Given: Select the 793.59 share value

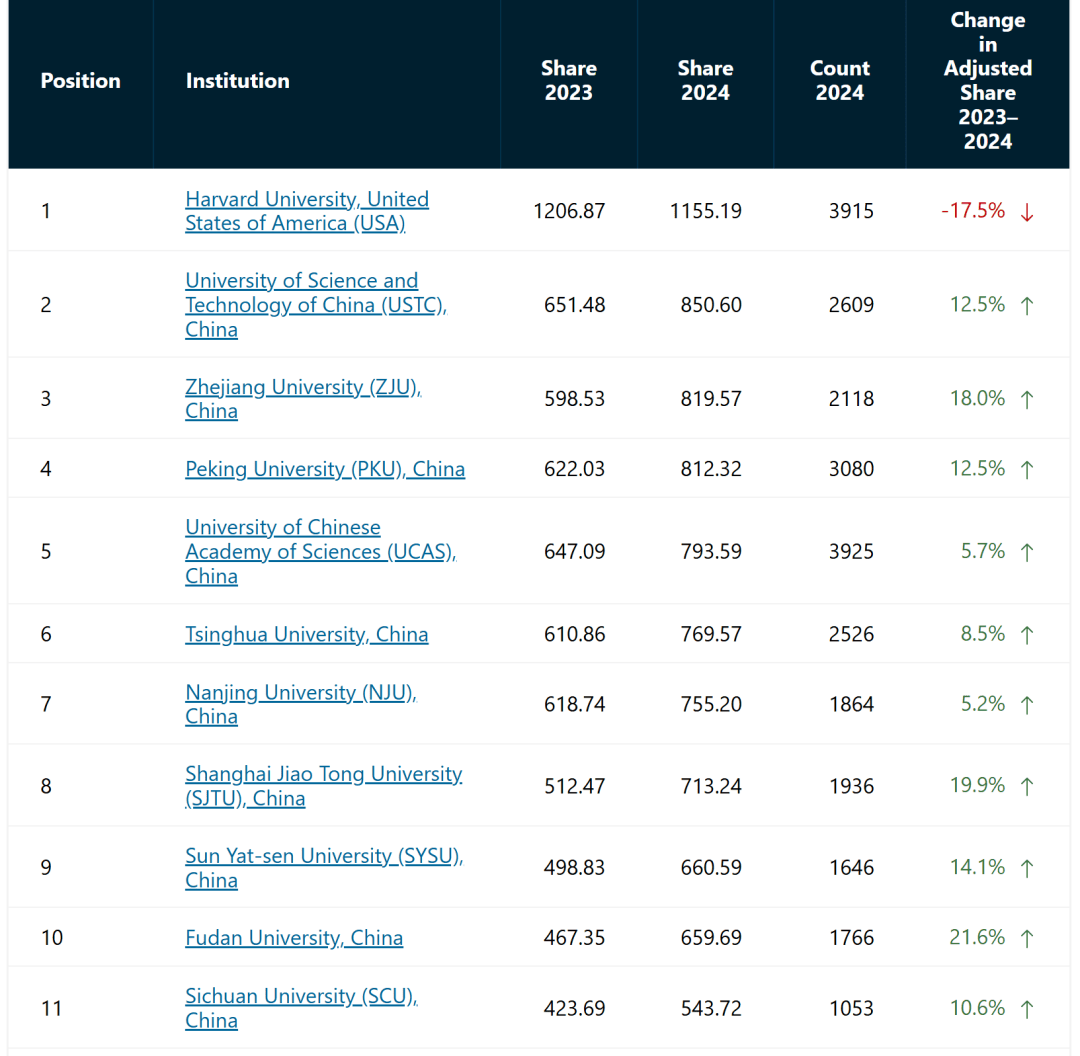Looking at the screenshot, I should pyautogui.click(x=711, y=551).
